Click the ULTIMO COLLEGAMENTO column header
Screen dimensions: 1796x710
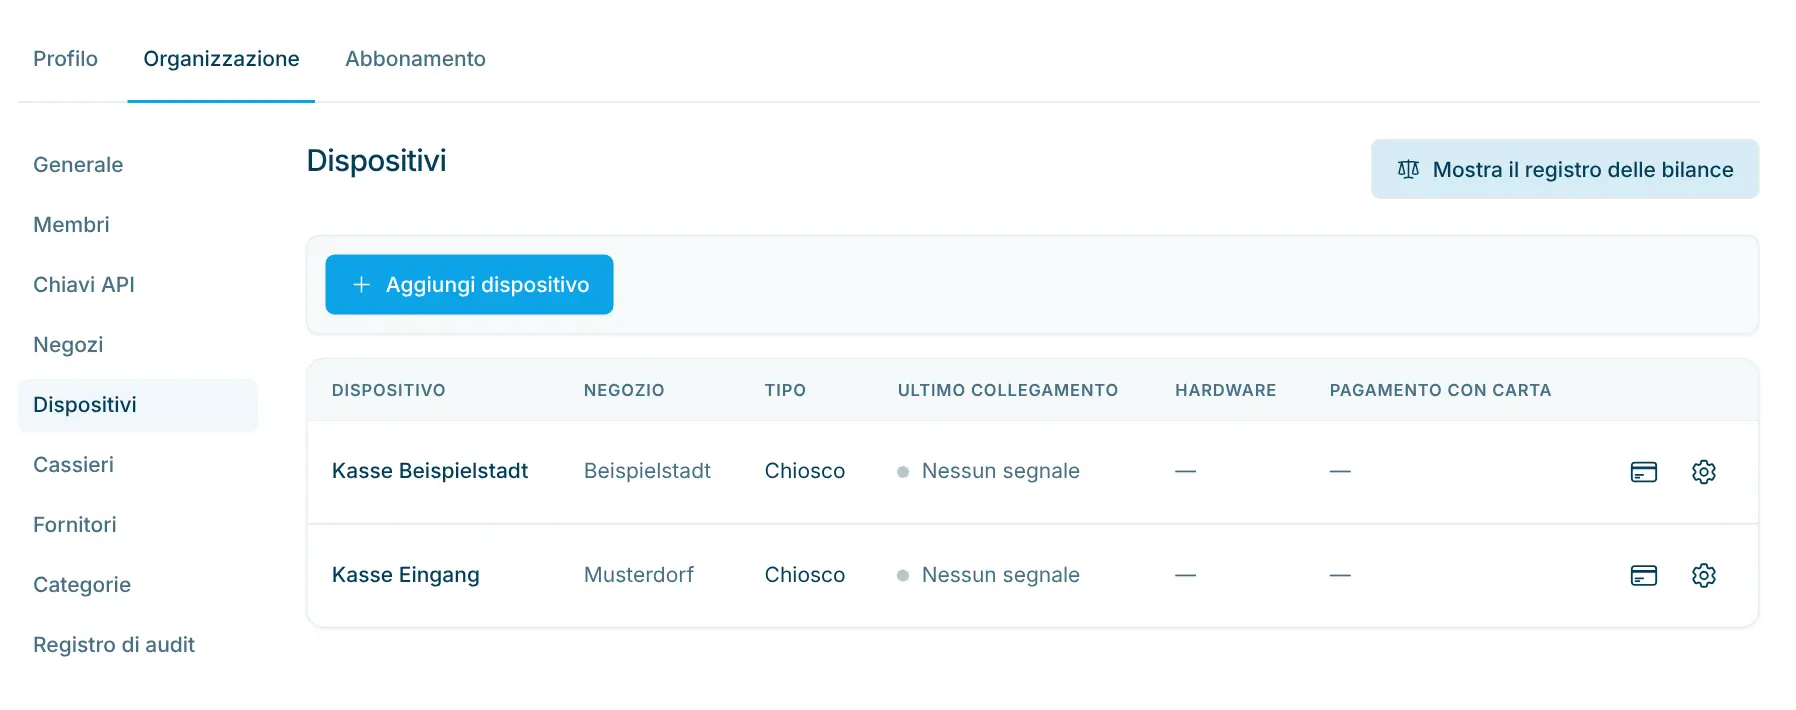pyautogui.click(x=1008, y=391)
